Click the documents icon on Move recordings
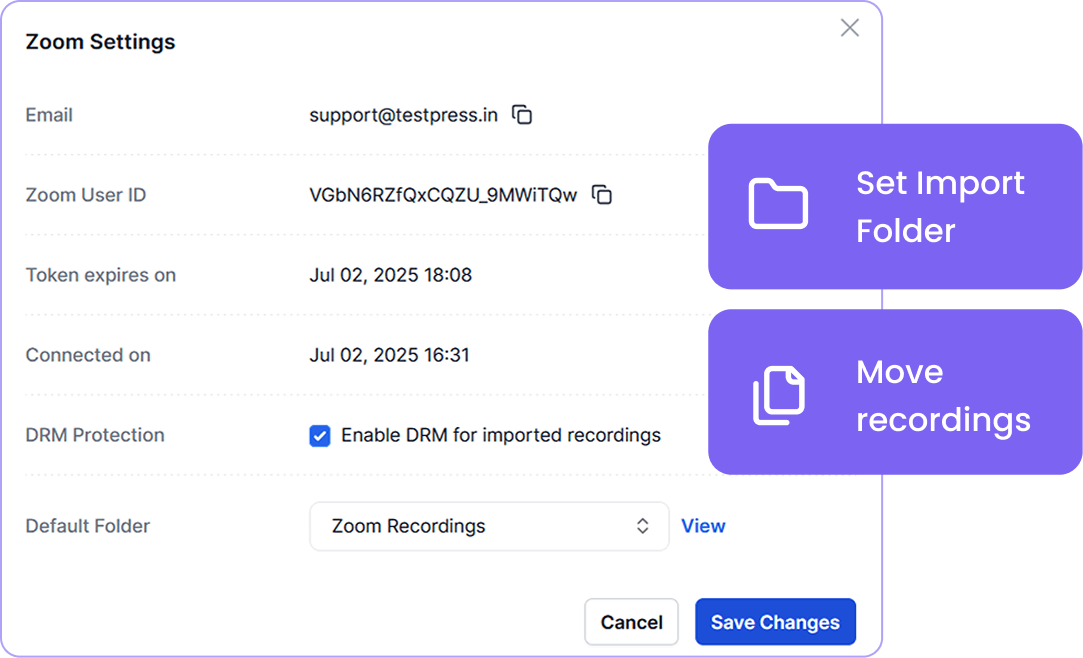 (778, 395)
